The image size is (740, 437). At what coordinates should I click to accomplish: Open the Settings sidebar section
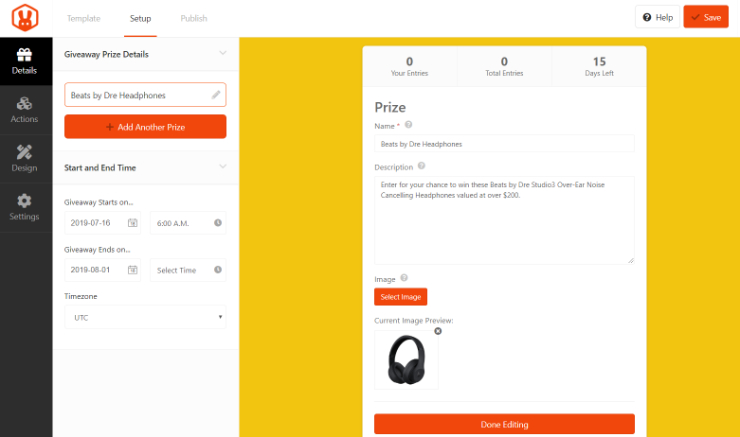[x=25, y=207]
